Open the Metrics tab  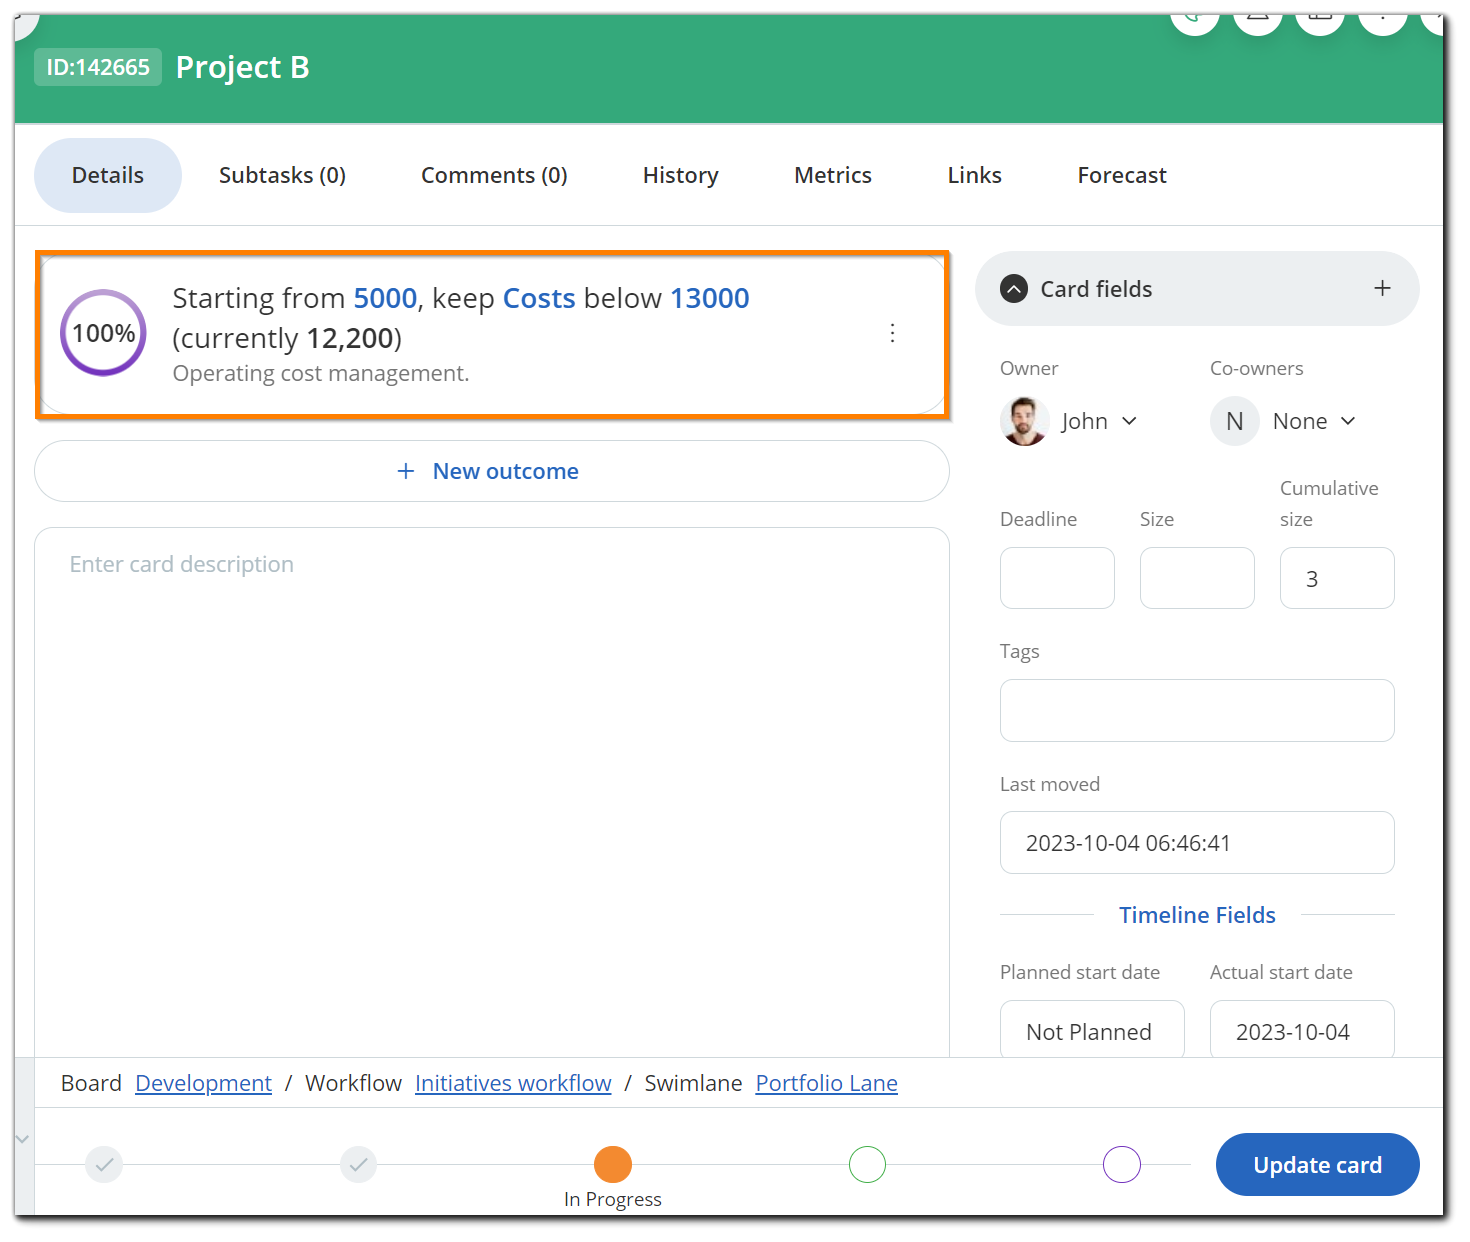833,175
